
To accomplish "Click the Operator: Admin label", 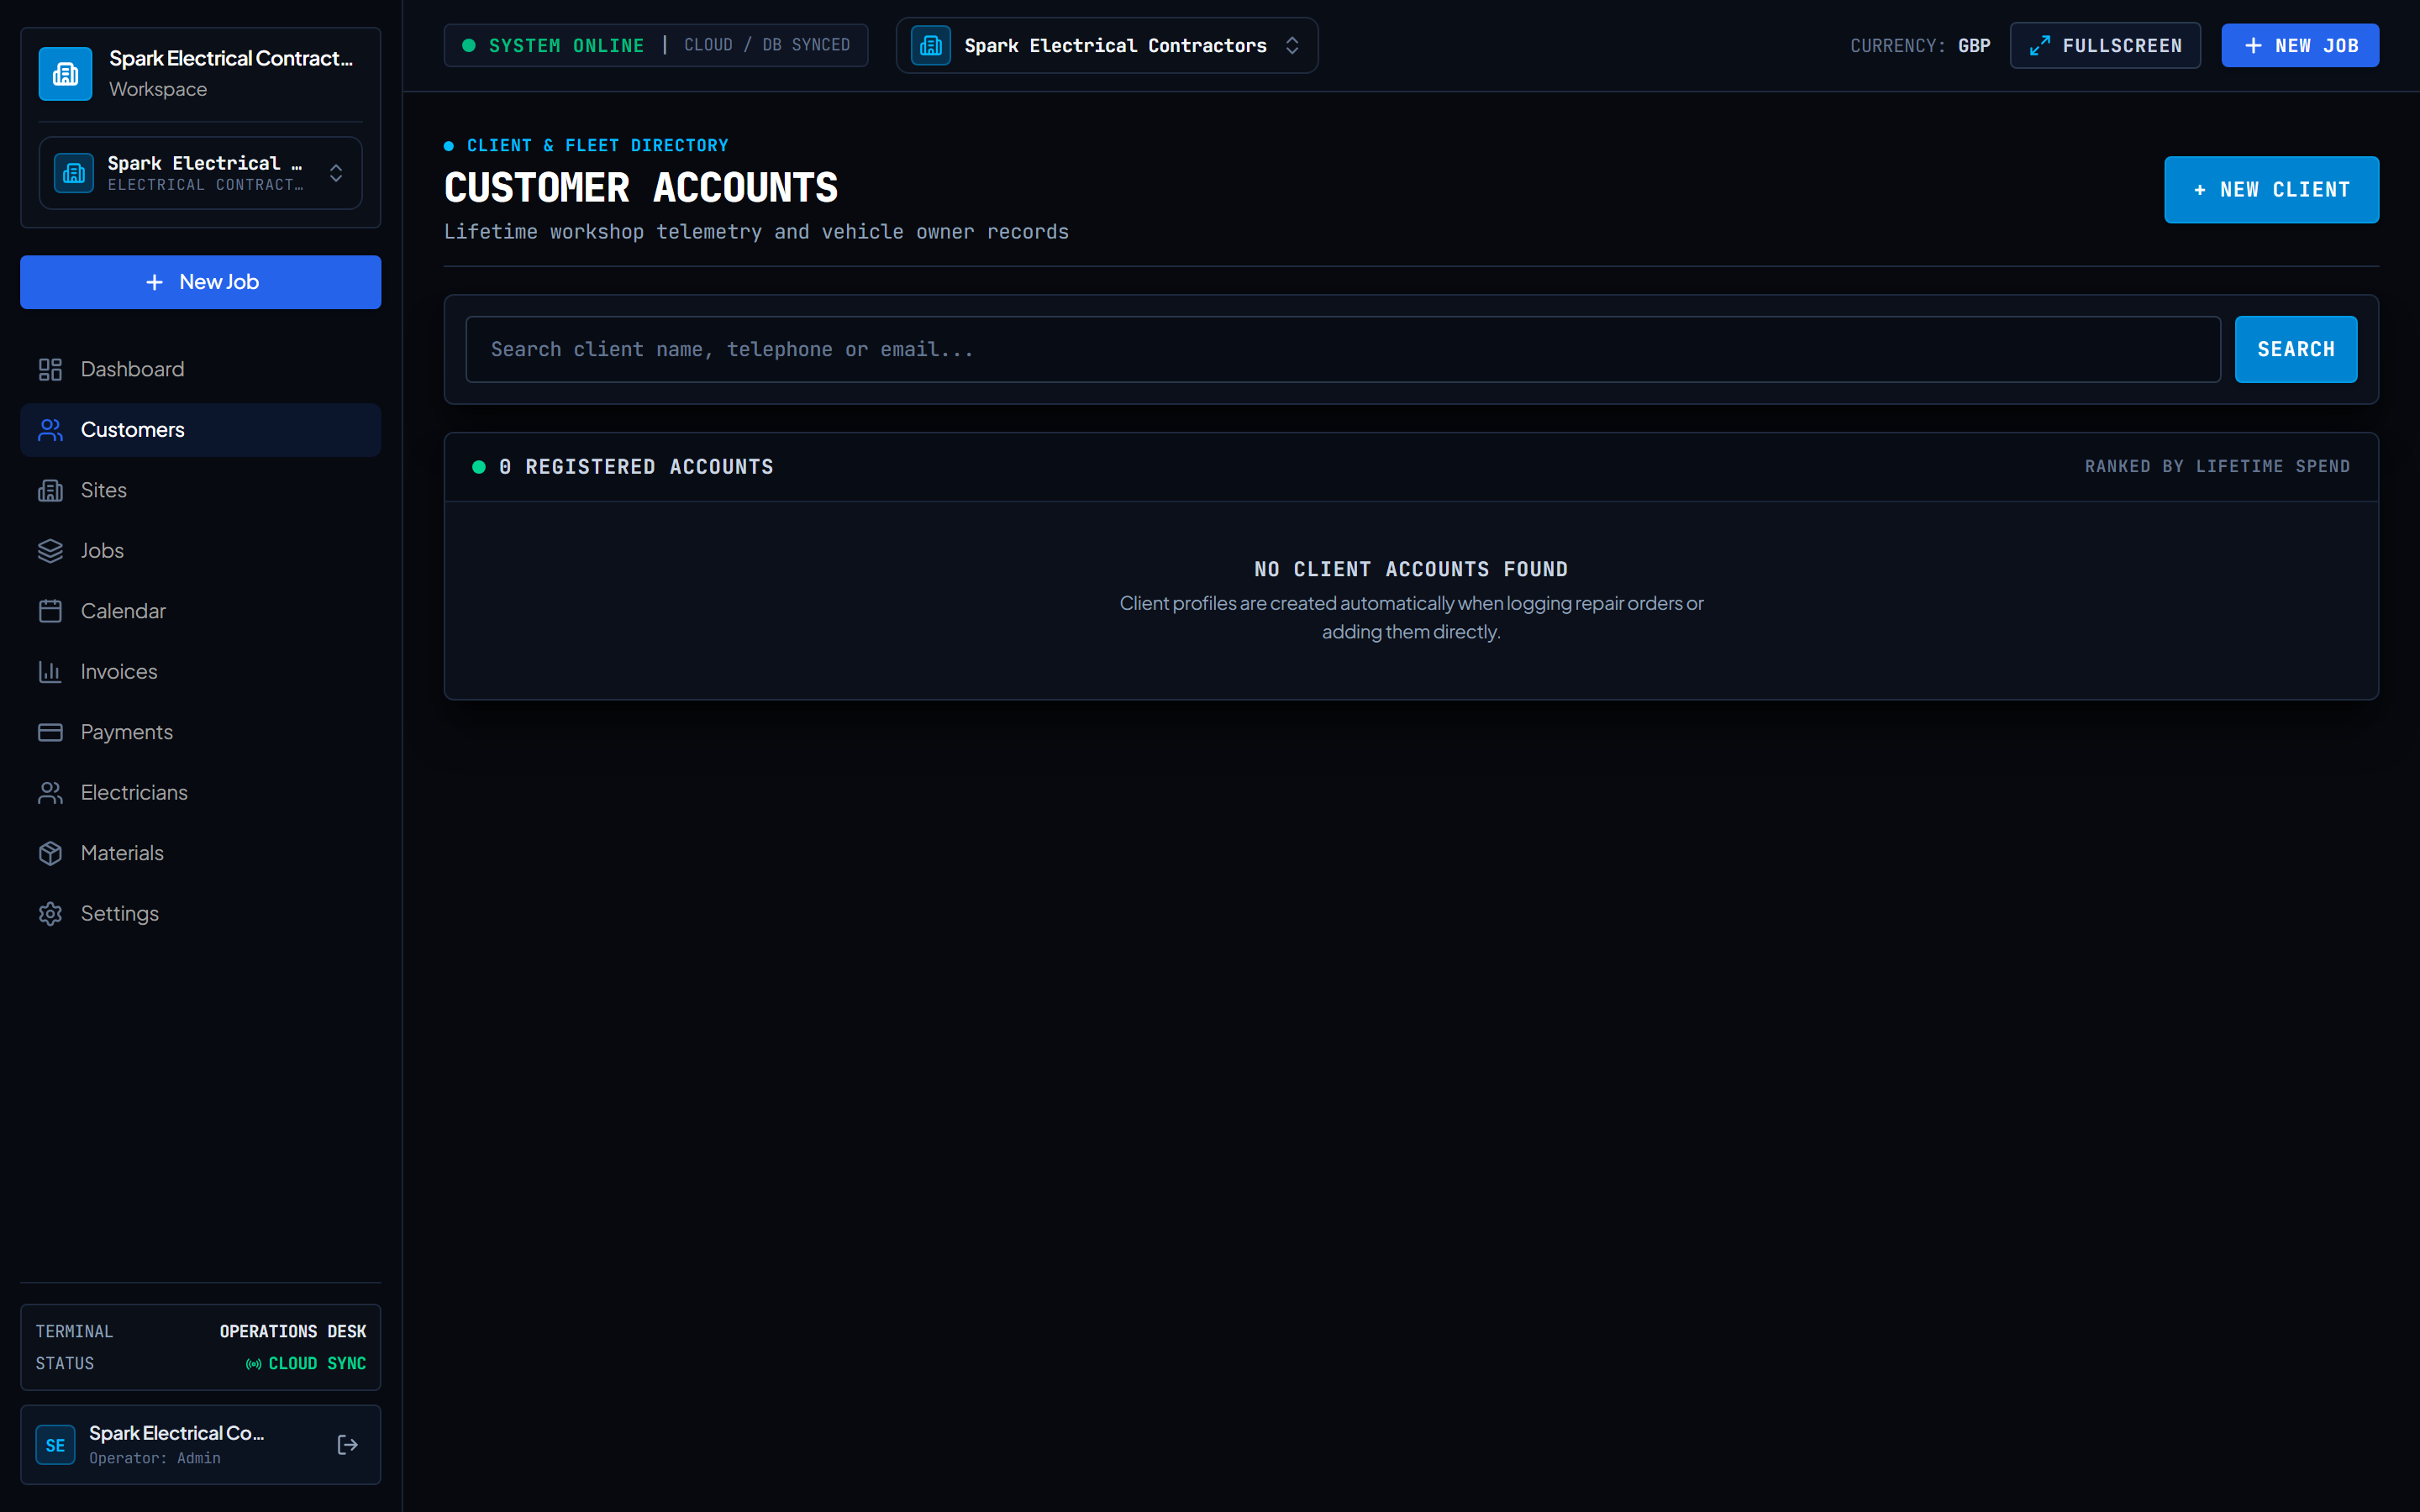I will pos(155,1458).
